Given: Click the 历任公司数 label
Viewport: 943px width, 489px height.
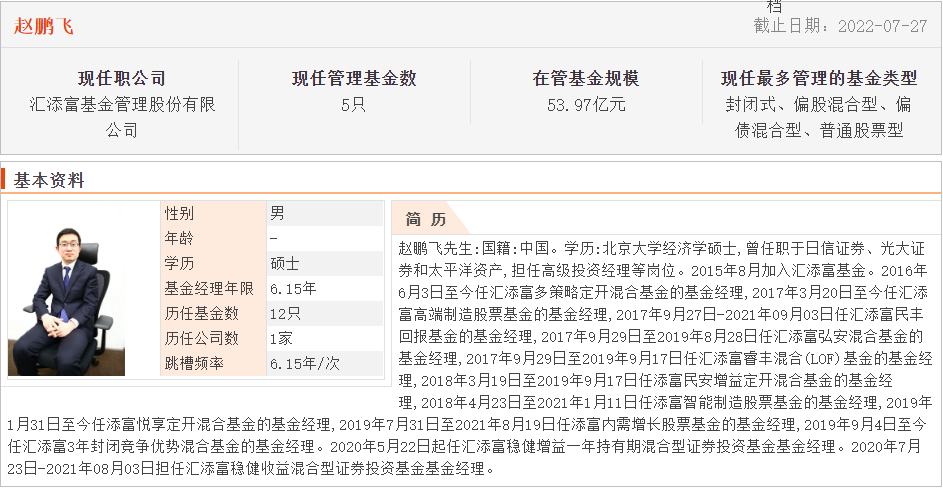Looking at the screenshot, I should click(x=201, y=339).
